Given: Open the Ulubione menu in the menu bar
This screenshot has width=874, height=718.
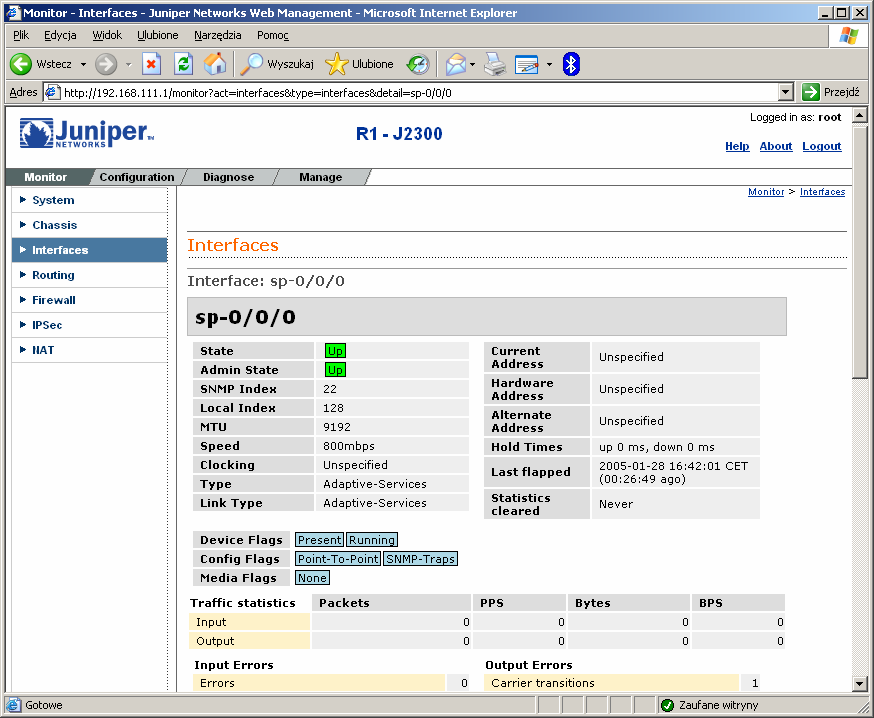Looking at the screenshot, I should pos(158,35).
